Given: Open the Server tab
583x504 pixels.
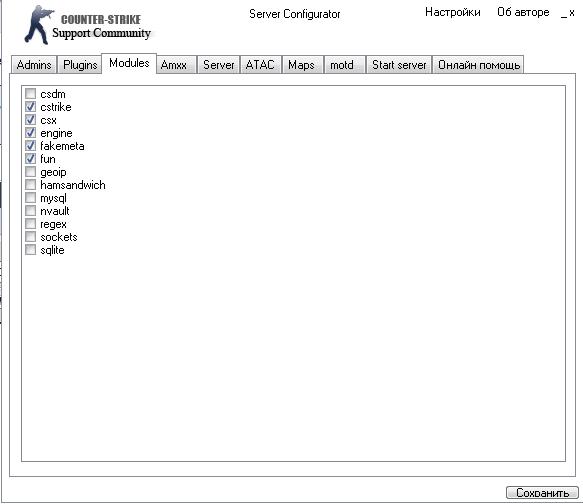Looking at the screenshot, I should point(218,65).
